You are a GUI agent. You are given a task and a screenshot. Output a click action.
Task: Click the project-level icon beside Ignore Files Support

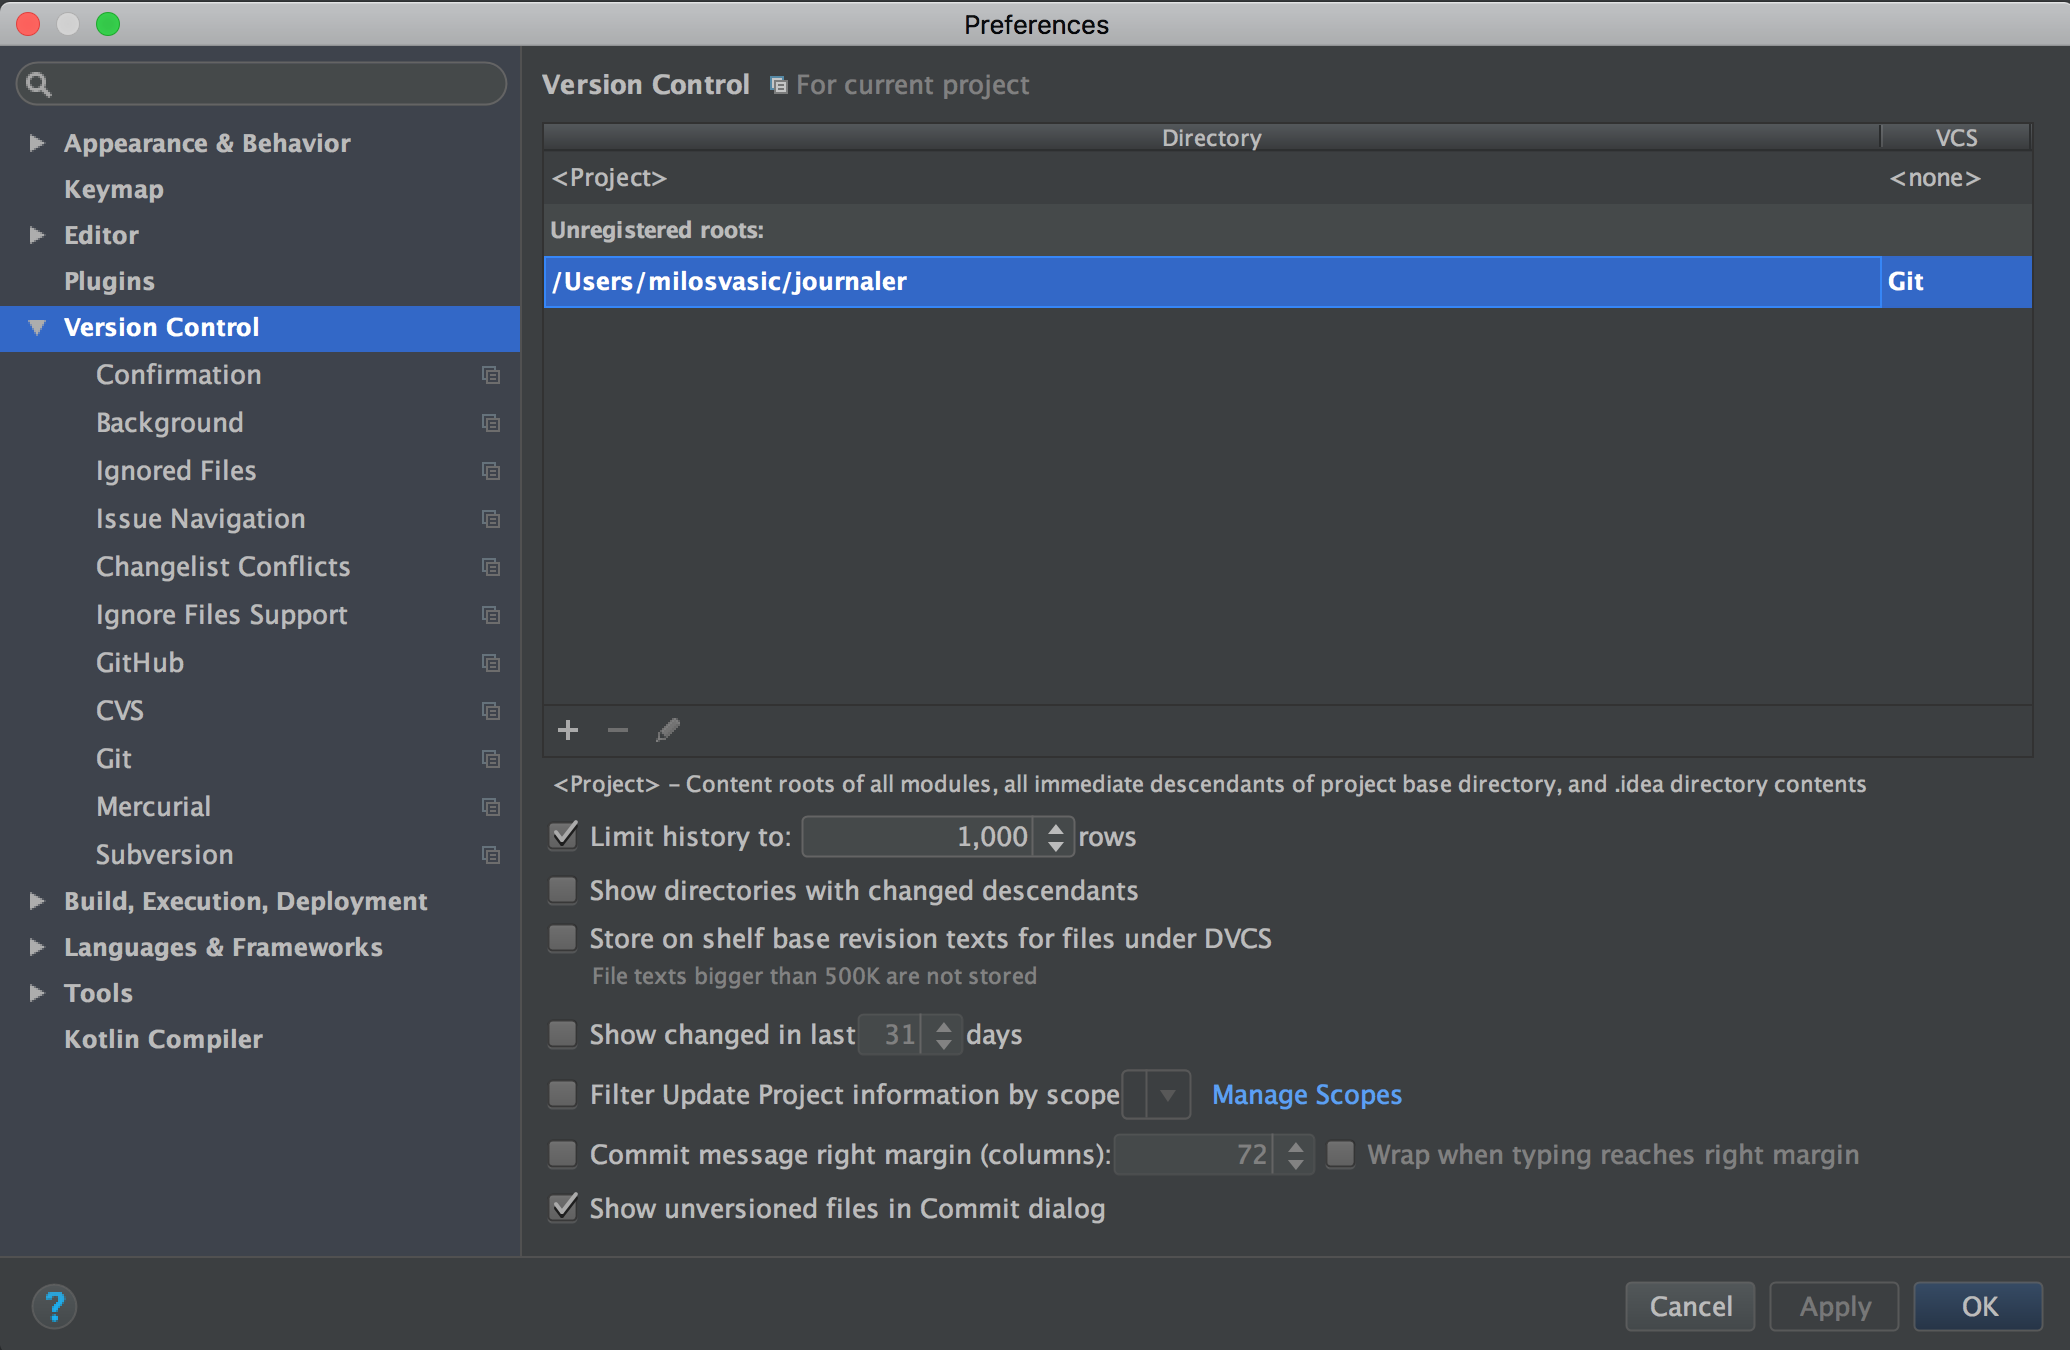pos(491,615)
